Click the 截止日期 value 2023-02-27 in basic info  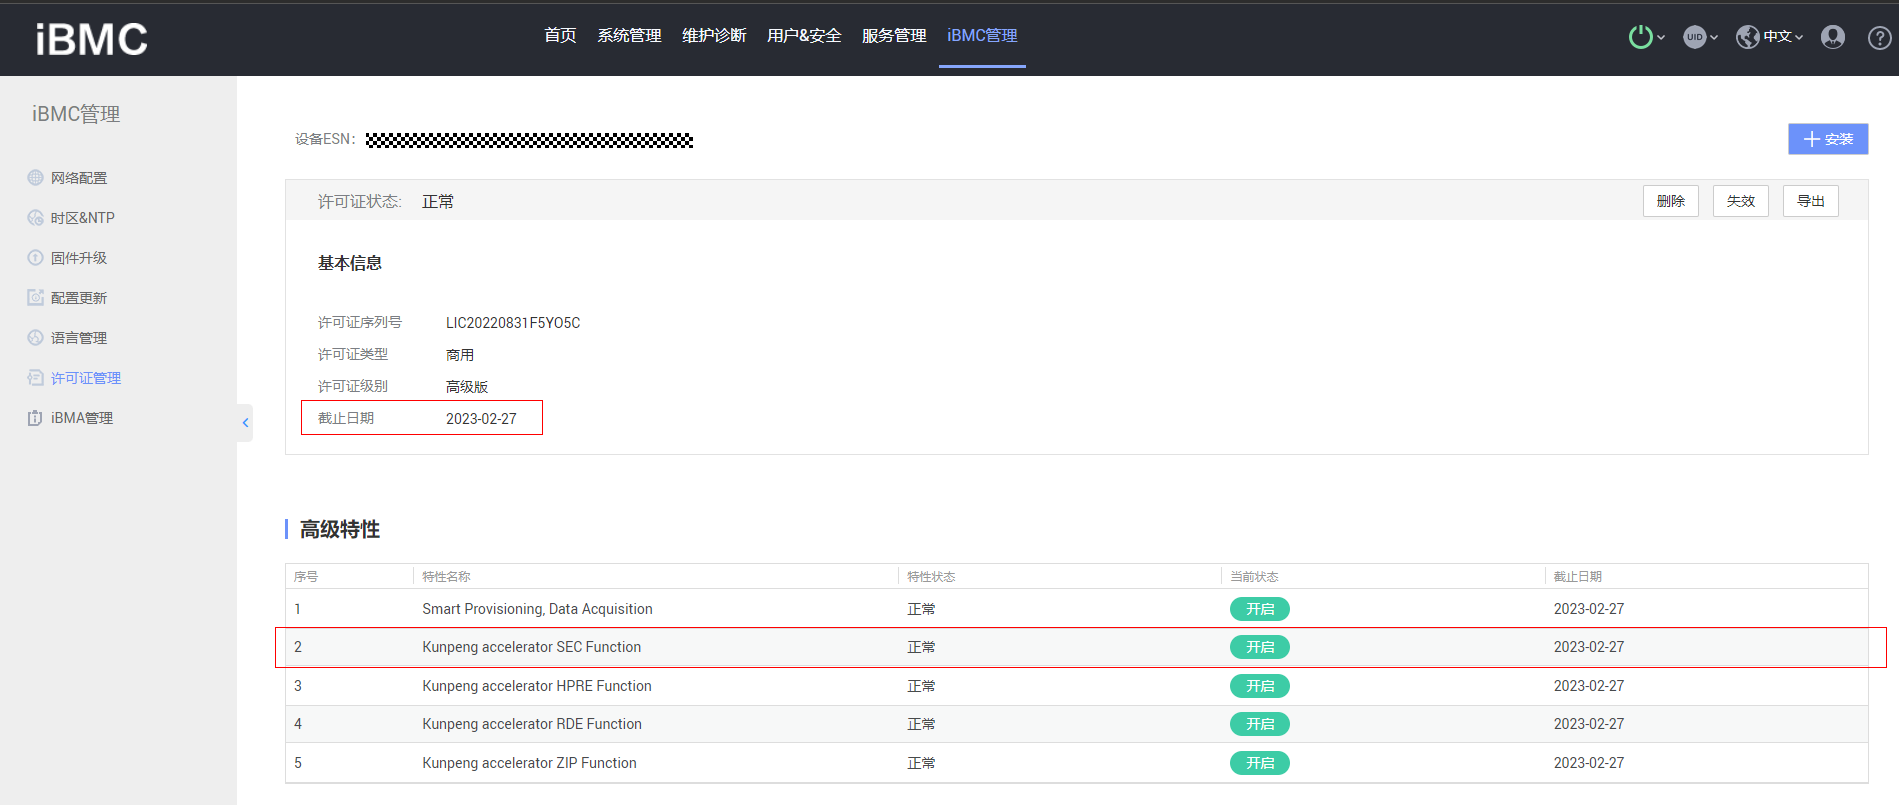pyautogui.click(x=481, y=419)
